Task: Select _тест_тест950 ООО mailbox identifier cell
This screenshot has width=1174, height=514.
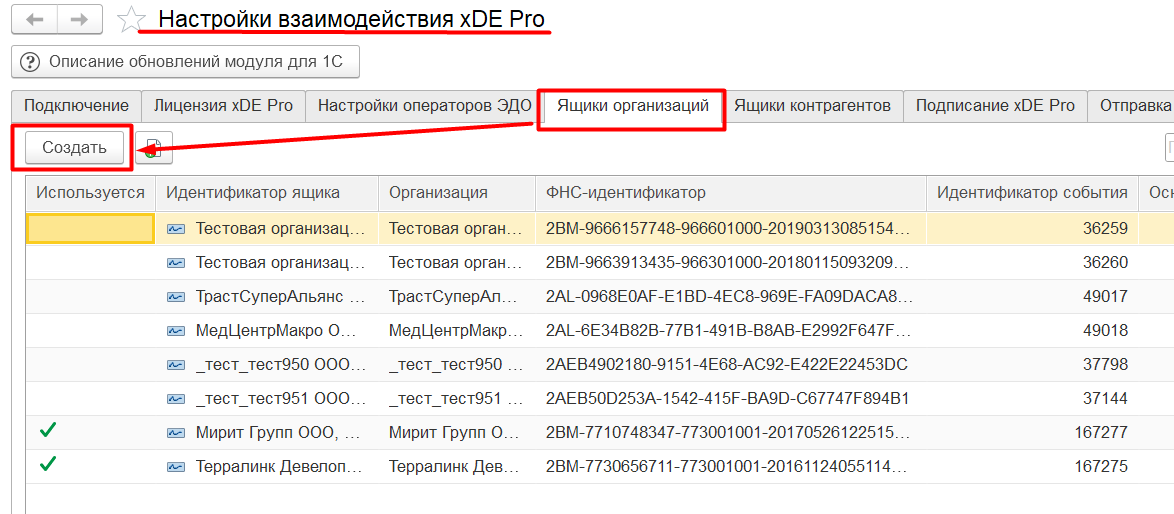Action: (267, 365)
